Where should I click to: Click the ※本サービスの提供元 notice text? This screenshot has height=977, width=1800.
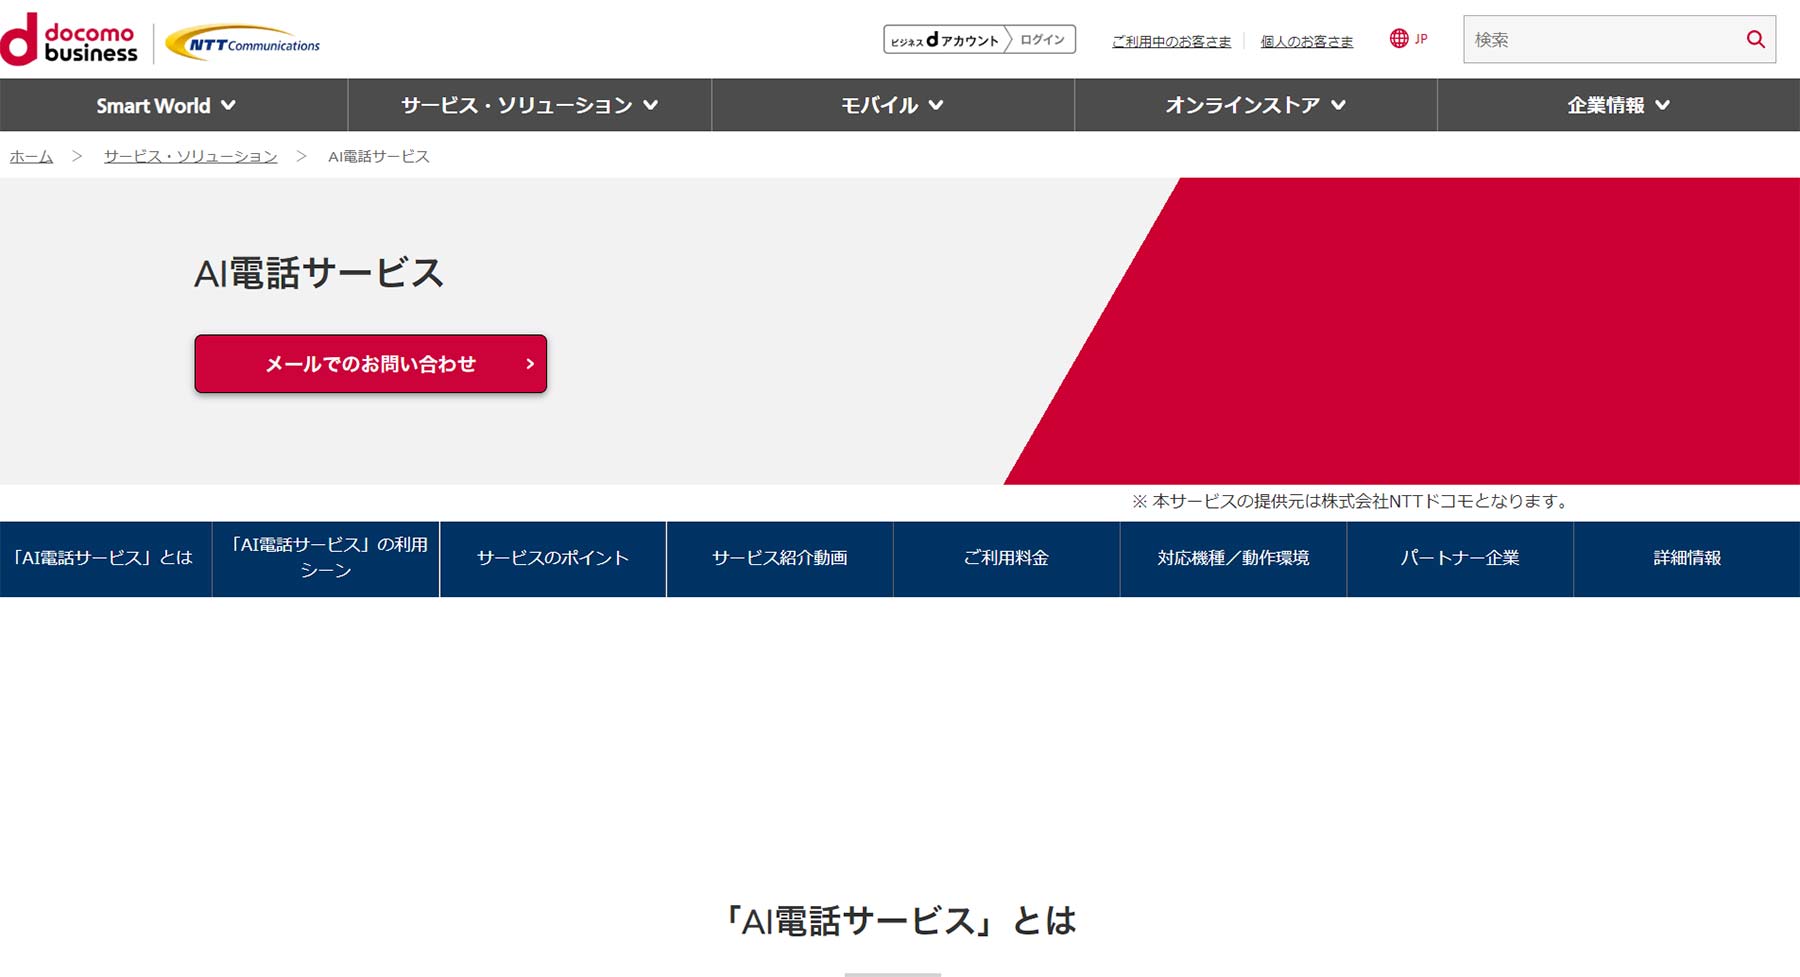1352,501
